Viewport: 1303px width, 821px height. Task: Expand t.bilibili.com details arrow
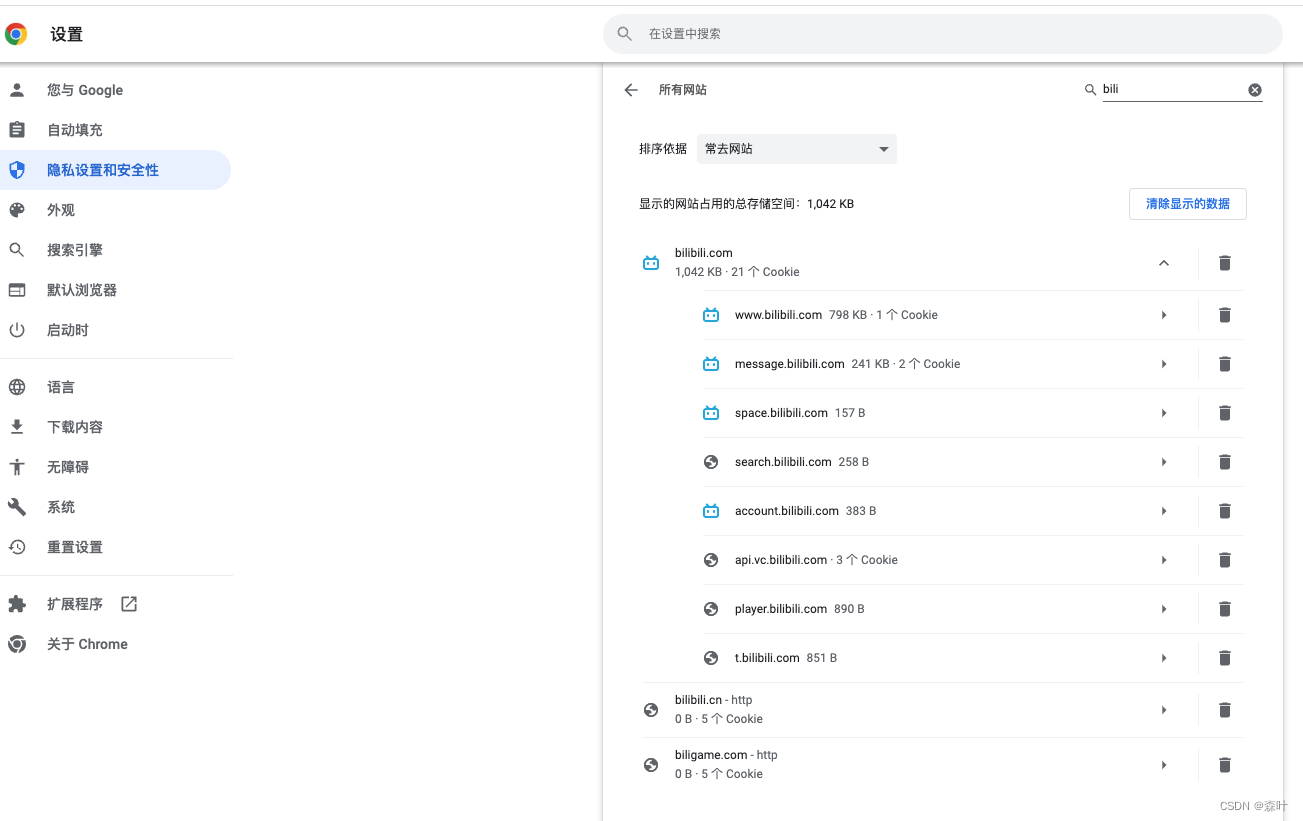coord(1164,658)
